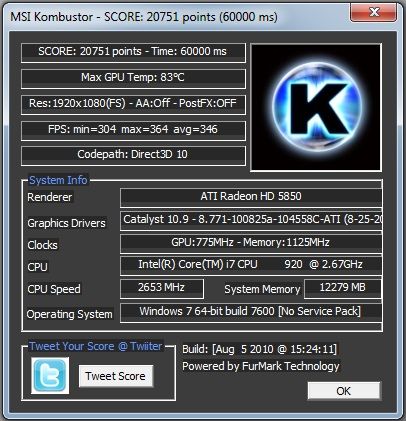406x421 pixels.
Task: Close the MSI Kombustor window
Action: (374, 13)
